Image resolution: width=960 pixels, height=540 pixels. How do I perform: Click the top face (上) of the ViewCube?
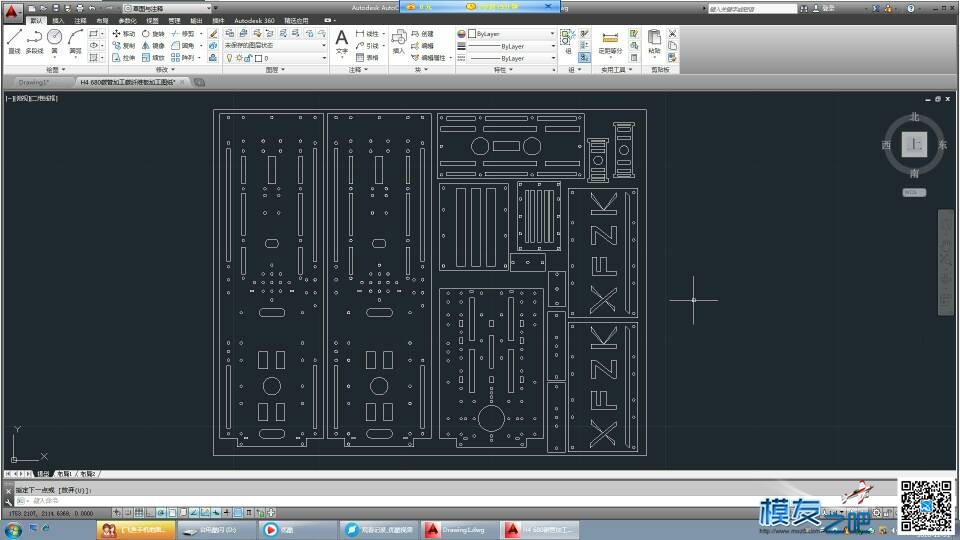click(914, 145)
